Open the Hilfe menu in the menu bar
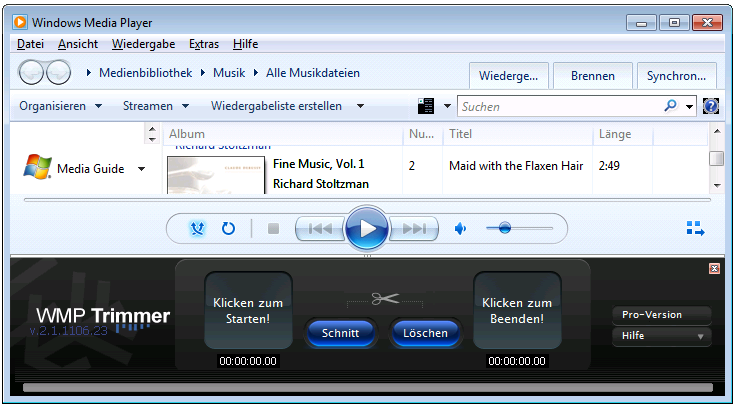734x408 pixels. pos(245,44)
